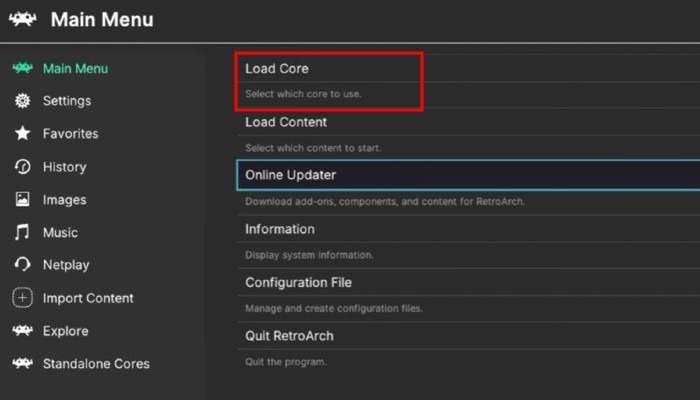
Task: Open the Music sidebar tab
Action: pyautogui.click(x=60, y=233)
